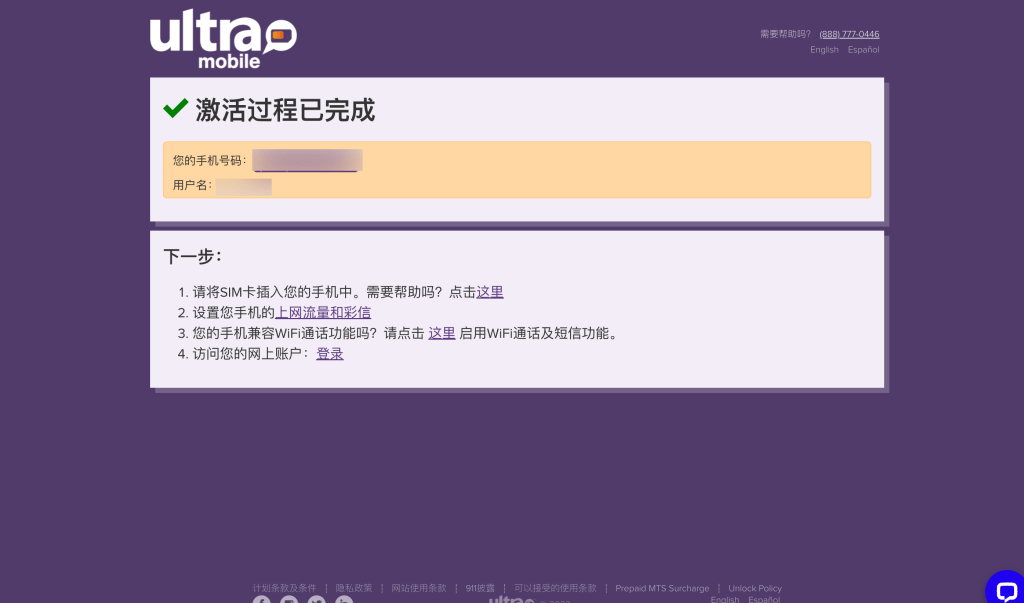The image size is (1024, 603).
Task: Open 计划条款及条件 footer link
Action: pos(285,588)
